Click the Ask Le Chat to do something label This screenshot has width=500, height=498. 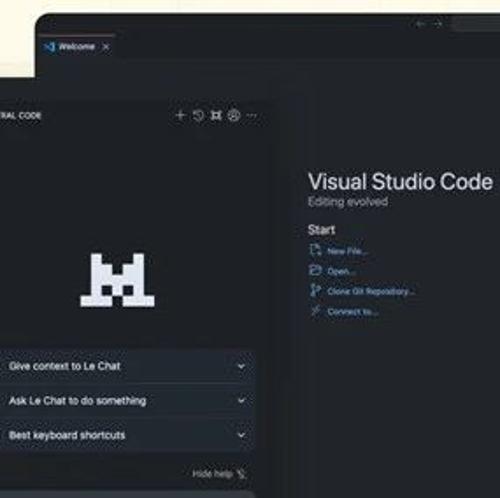78,401
